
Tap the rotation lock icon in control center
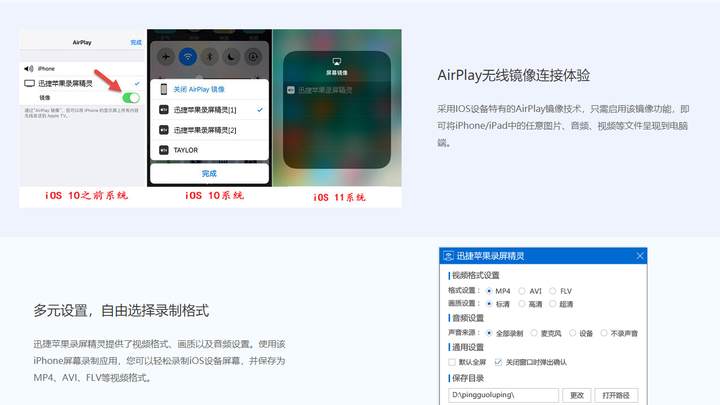(253, 57)
